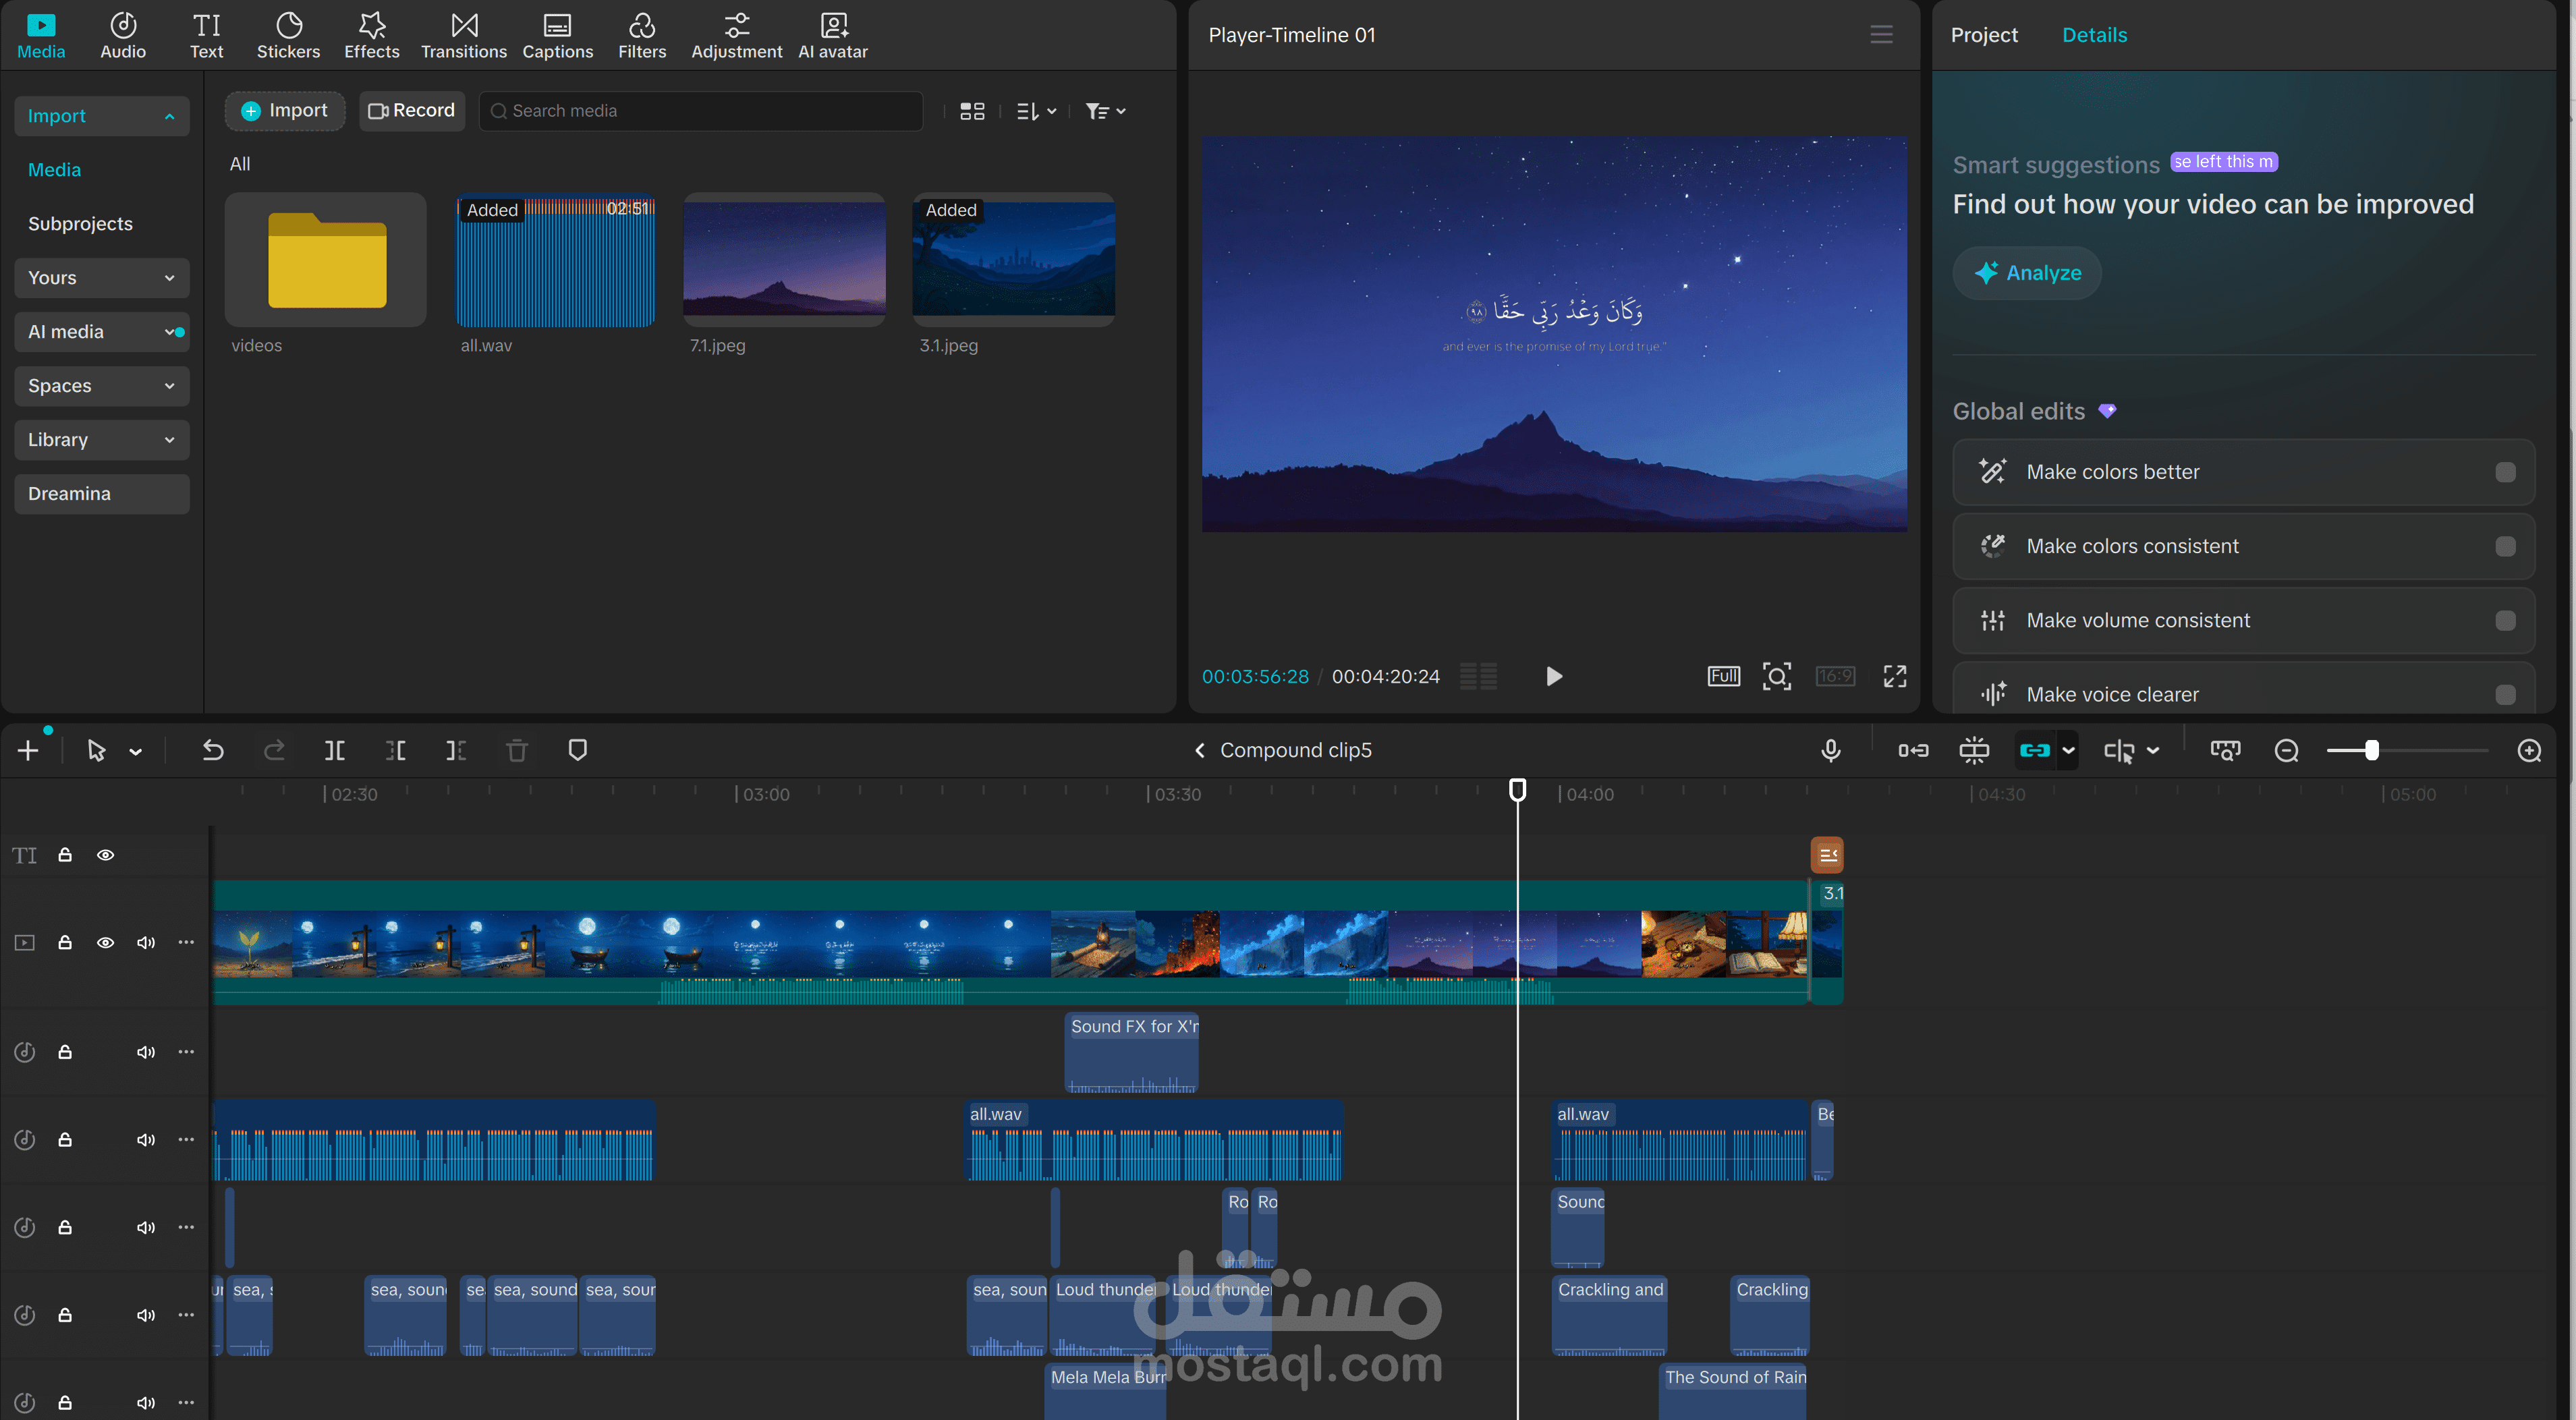The width and height of the screenshot is (2576, 1420).
Task: Enable the Make volume consistent checkbox
Action: tap(2504, 620)
